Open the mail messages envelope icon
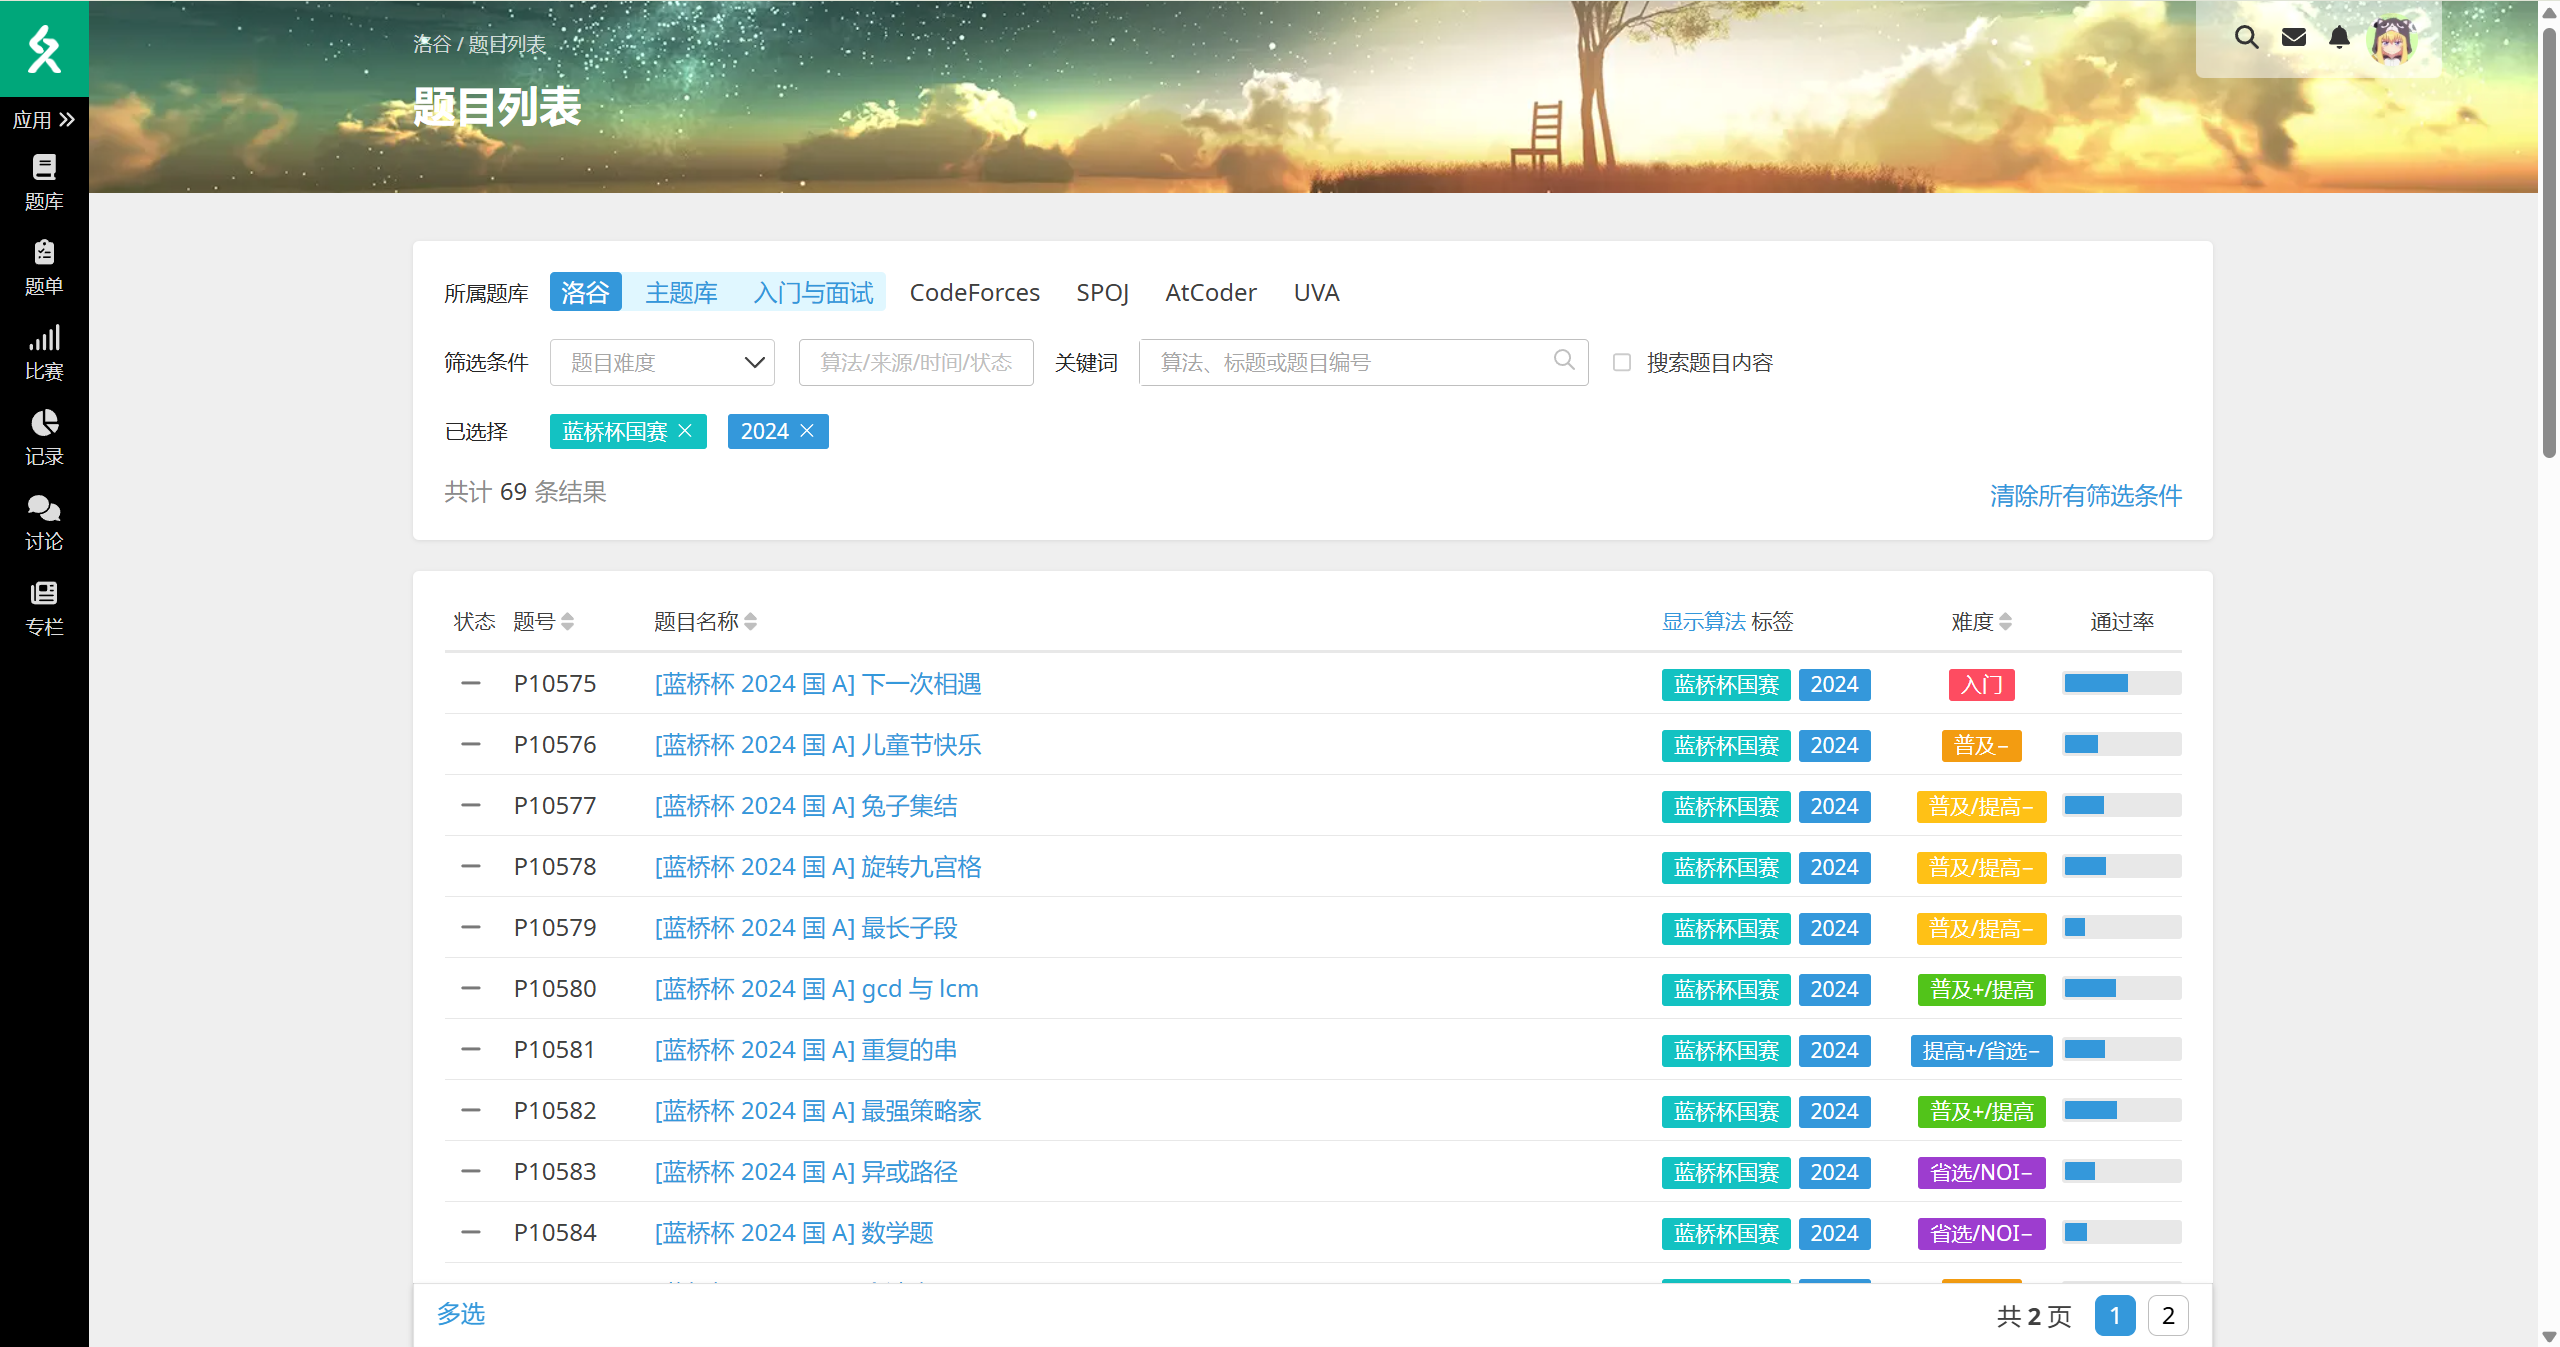Image resolution: width=2560 pixels, height=1347 pixels. [2294, 38]
